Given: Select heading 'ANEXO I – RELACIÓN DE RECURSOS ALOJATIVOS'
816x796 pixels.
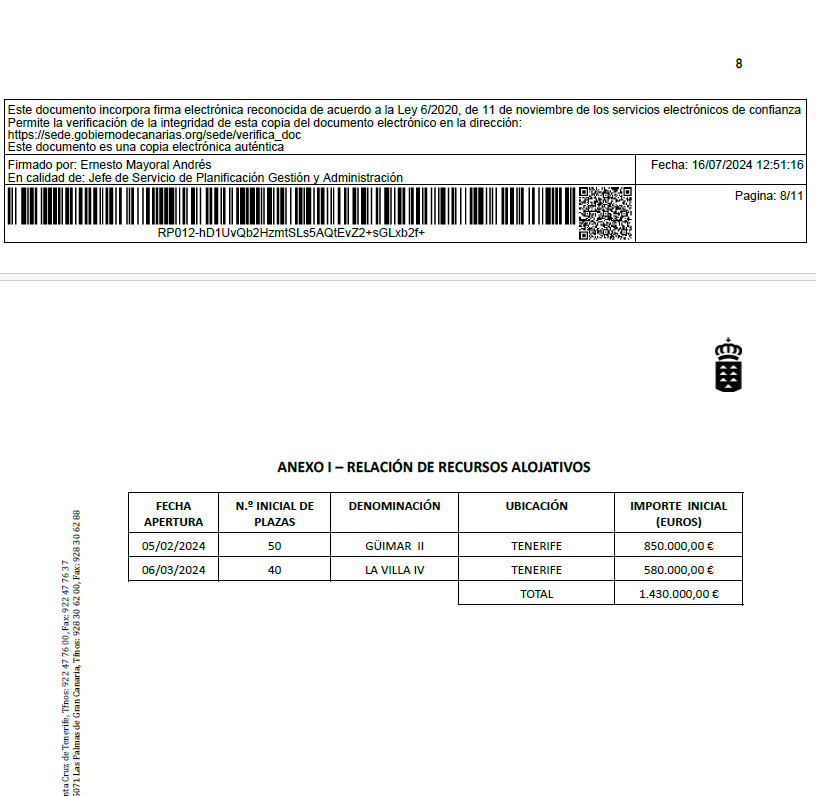Looking at the screenshot, I should pyautogui.click(x=434, y=467).
